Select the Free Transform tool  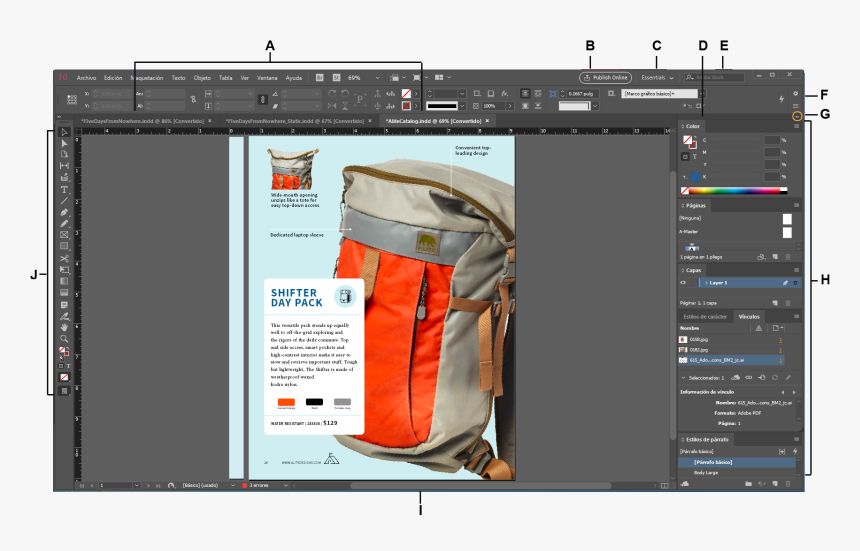[x=64, y=270]
